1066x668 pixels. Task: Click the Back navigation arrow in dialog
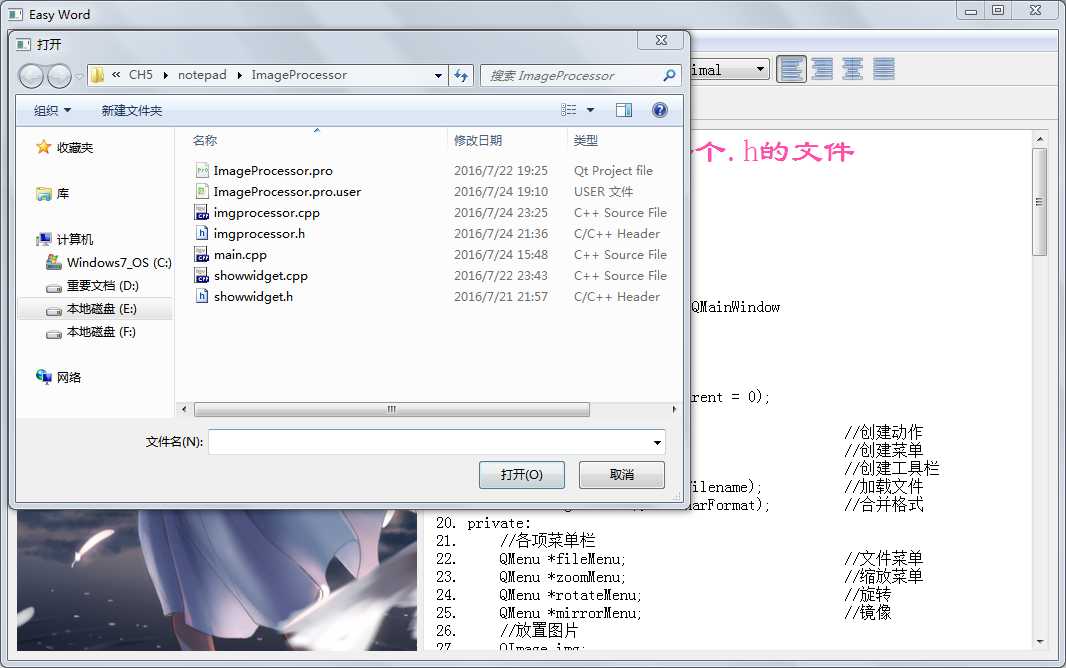click(31, 75)
